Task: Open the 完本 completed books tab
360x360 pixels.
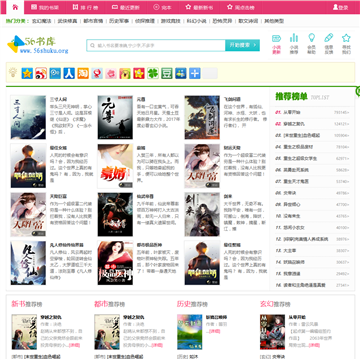Action: (162, 7)
